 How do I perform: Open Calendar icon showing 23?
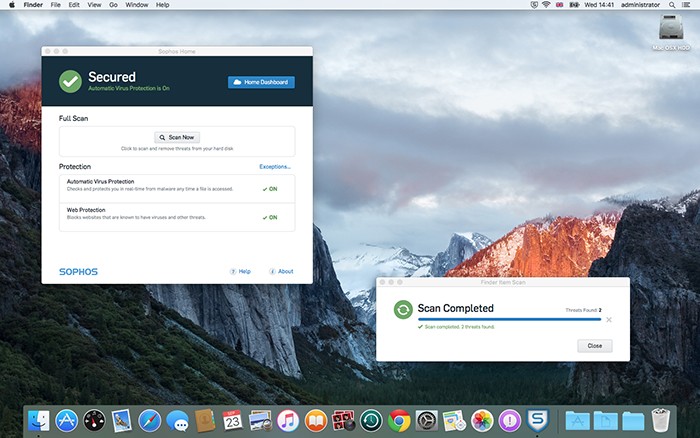point(233,421)
